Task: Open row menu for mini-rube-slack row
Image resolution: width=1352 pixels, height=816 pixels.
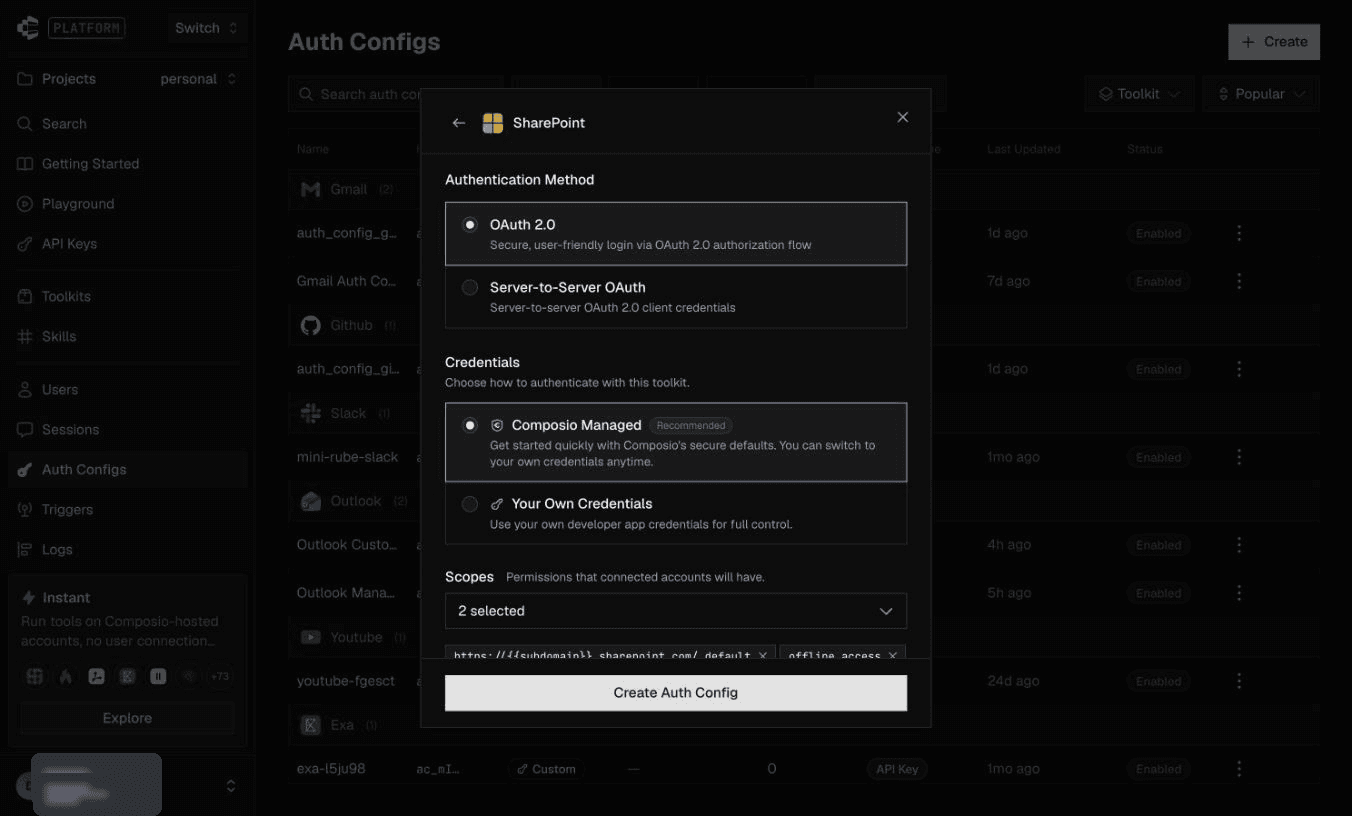Action: (1239, 457)
